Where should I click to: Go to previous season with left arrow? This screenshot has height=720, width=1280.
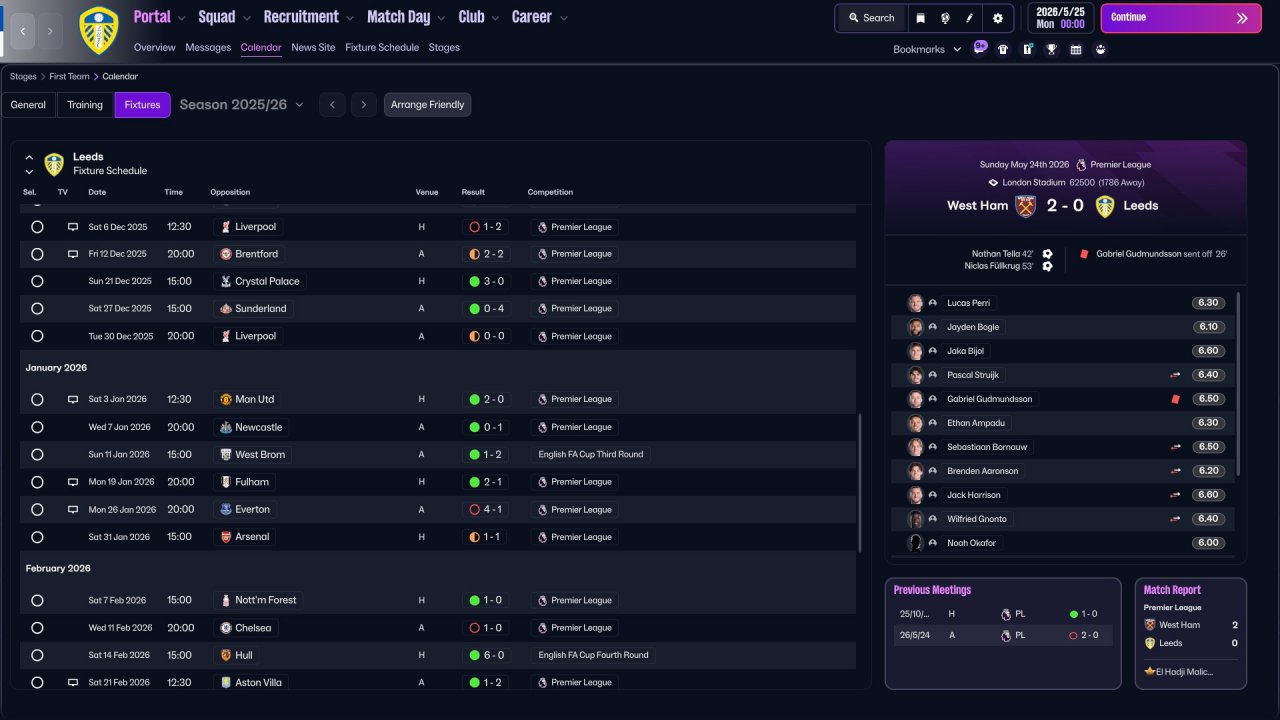coord(332,104)
